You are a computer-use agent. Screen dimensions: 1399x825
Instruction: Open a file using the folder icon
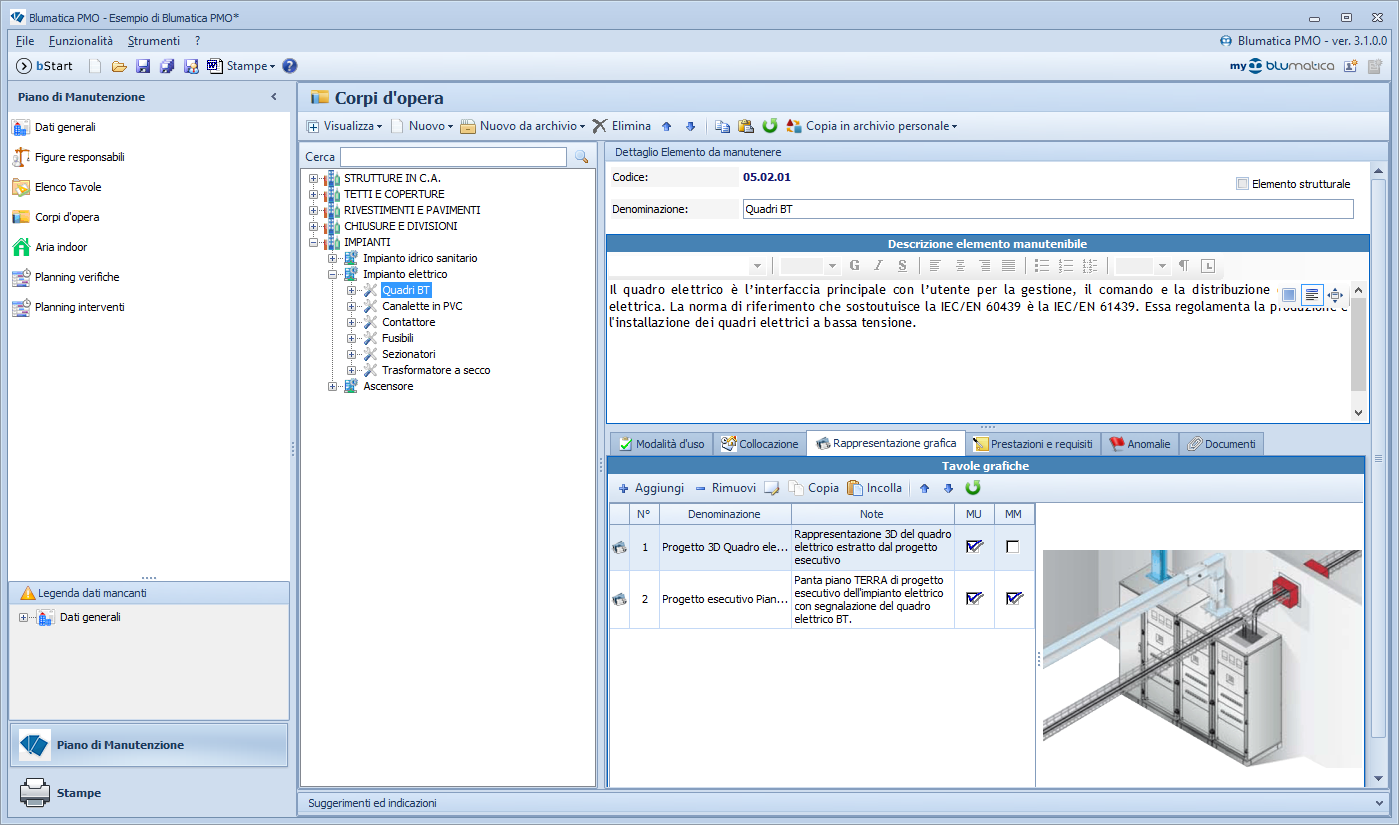(119, 66)
